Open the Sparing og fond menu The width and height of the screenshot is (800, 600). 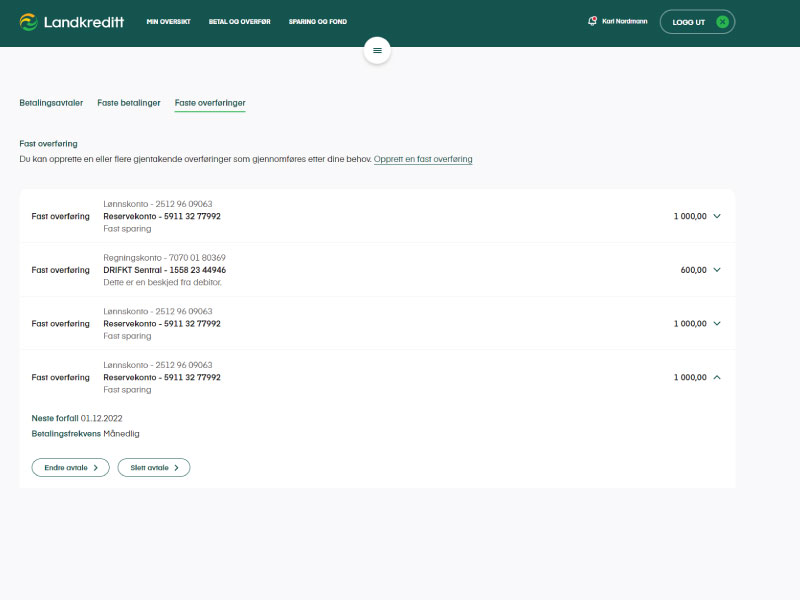coord(318,21)
